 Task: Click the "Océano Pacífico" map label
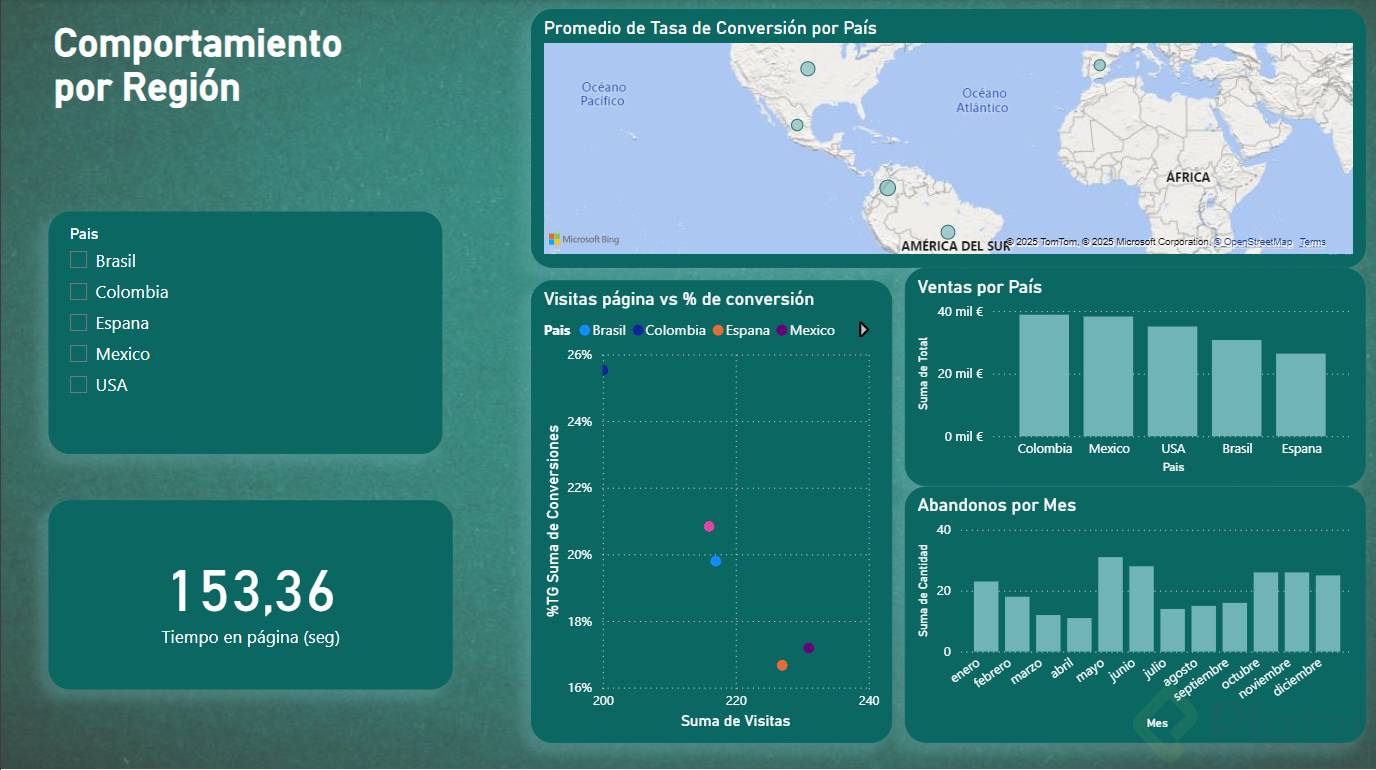(603, 94)
